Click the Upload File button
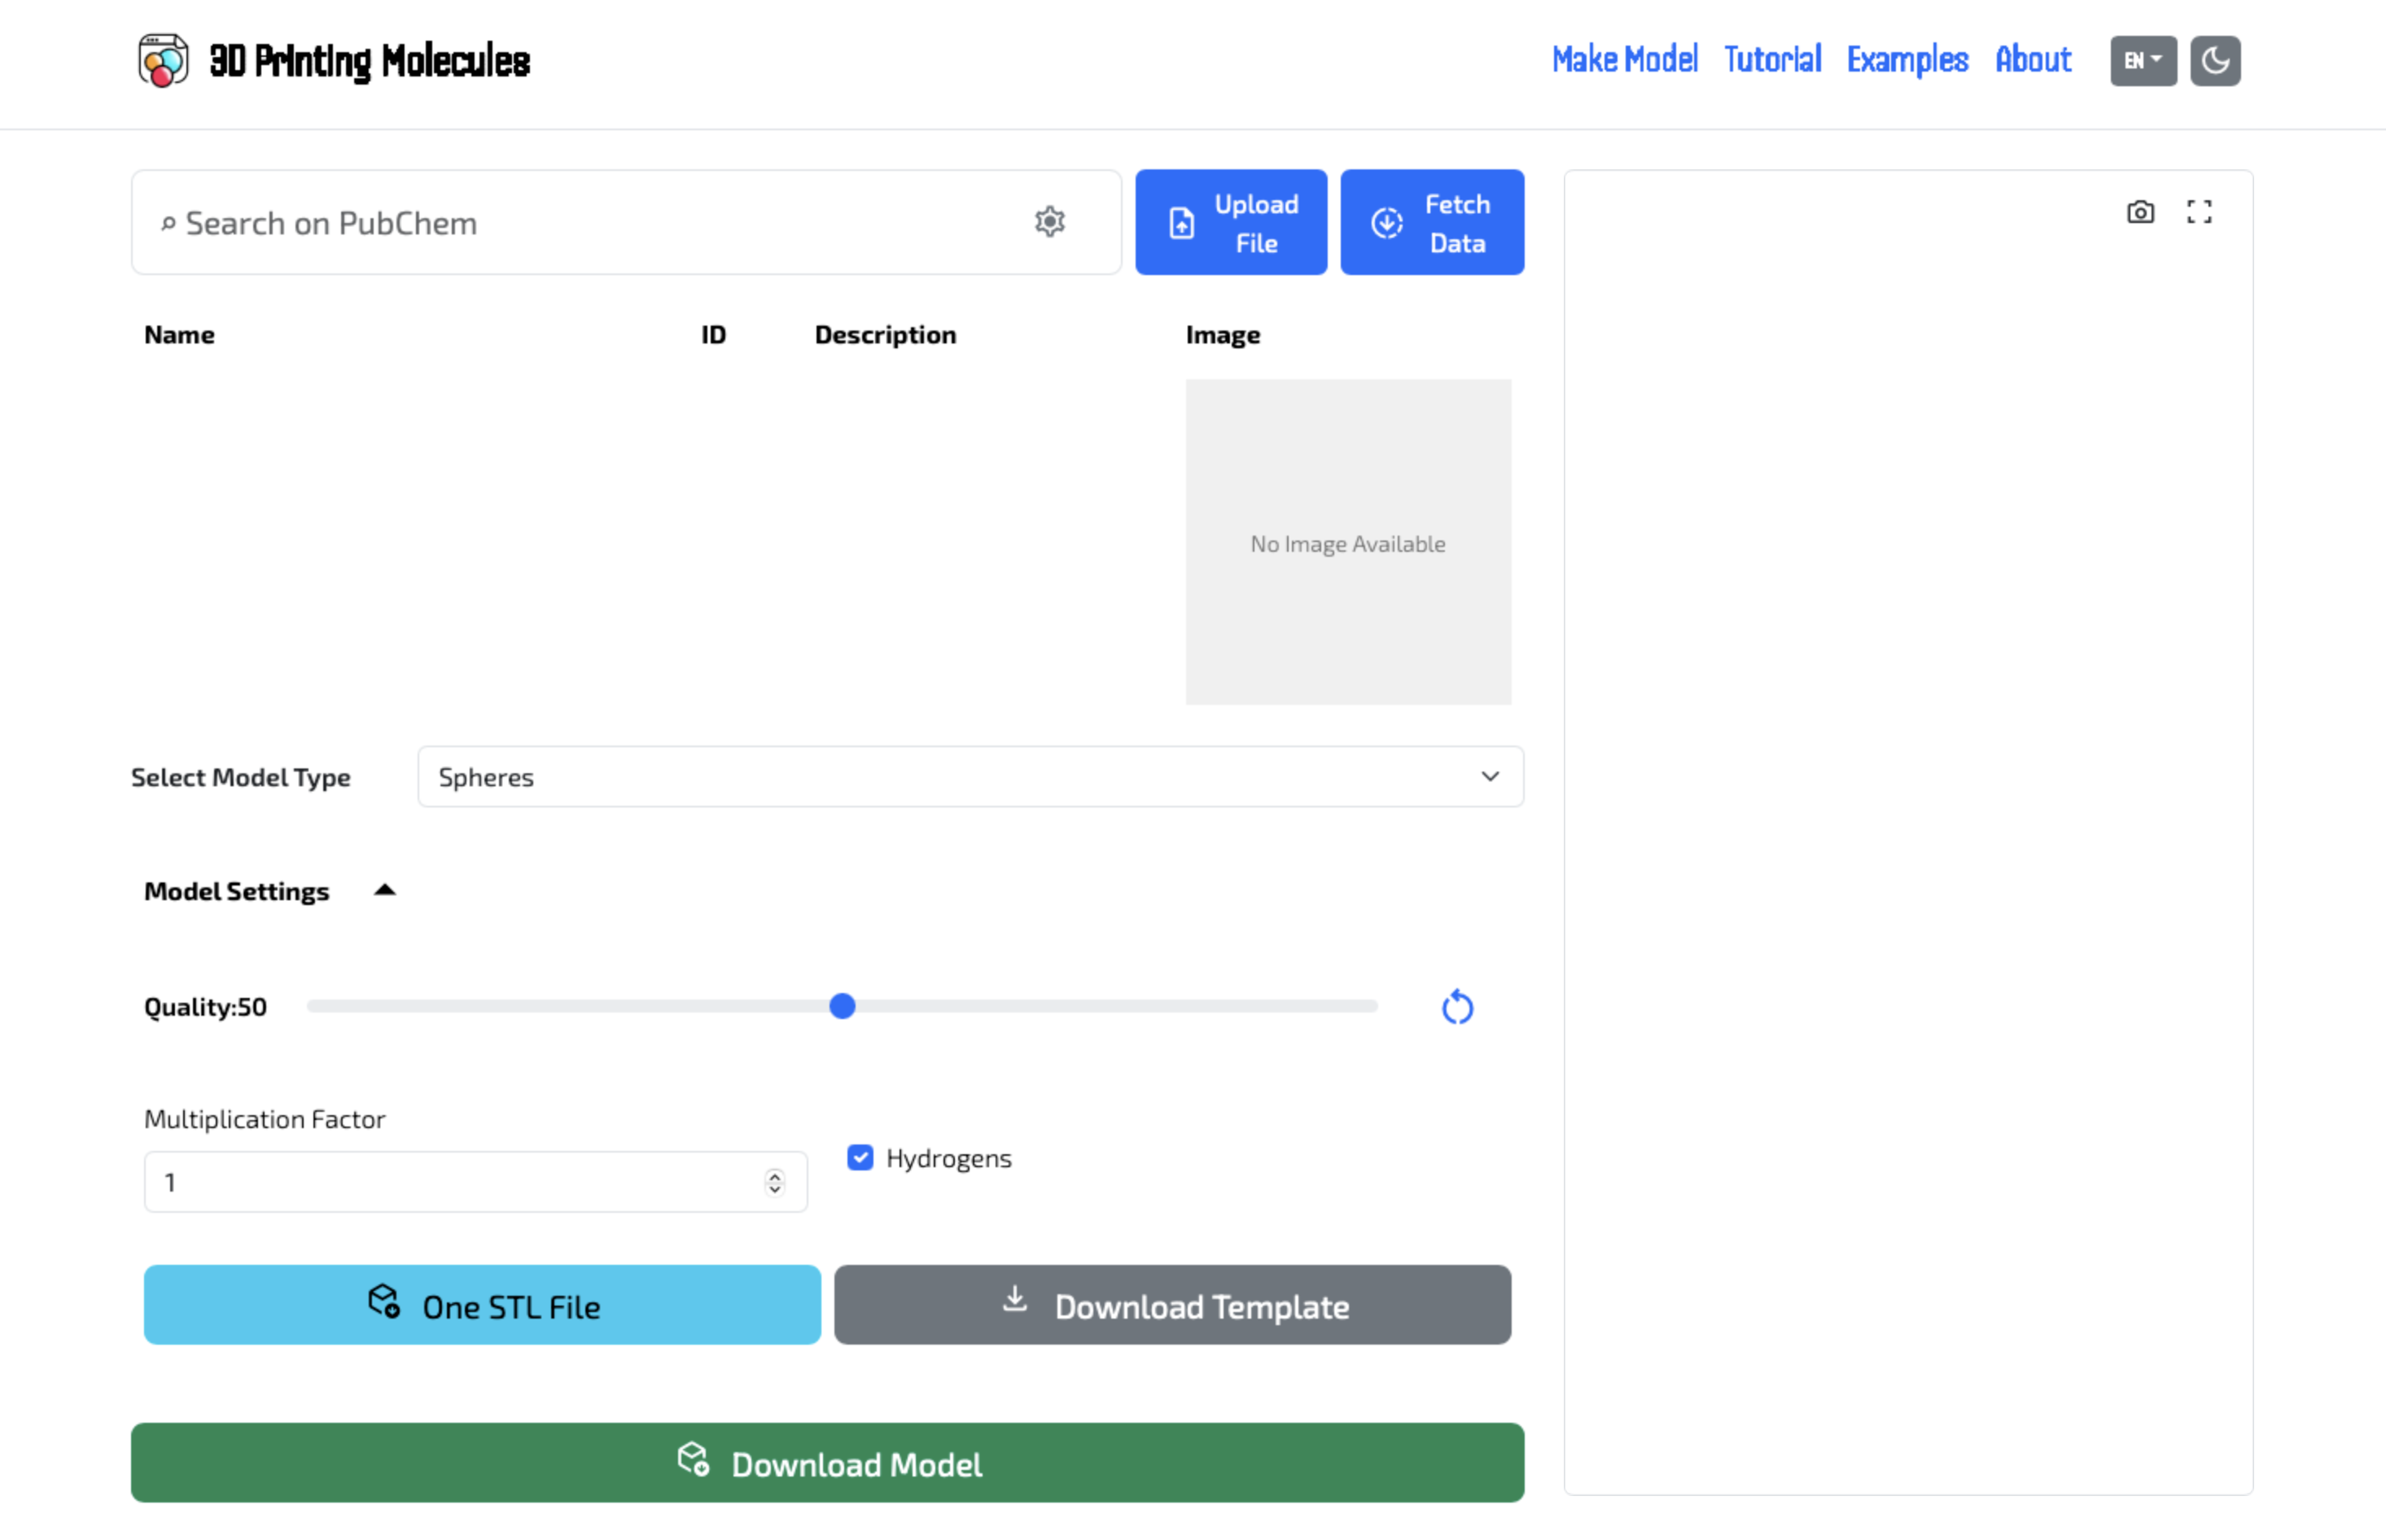Screen dimensions: 2386x1540 1231,222
